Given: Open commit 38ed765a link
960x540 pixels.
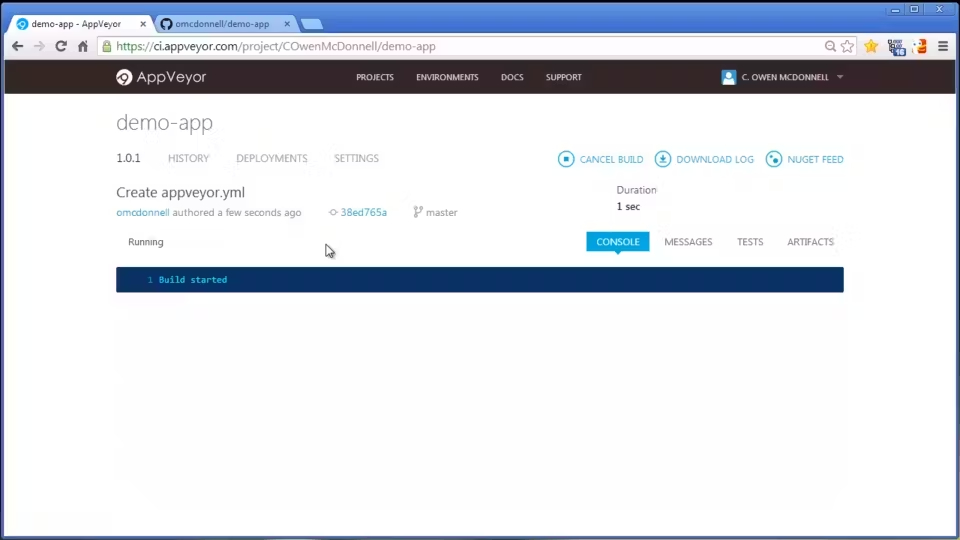Looking at the screenshot, I should [x=364, y=212].
